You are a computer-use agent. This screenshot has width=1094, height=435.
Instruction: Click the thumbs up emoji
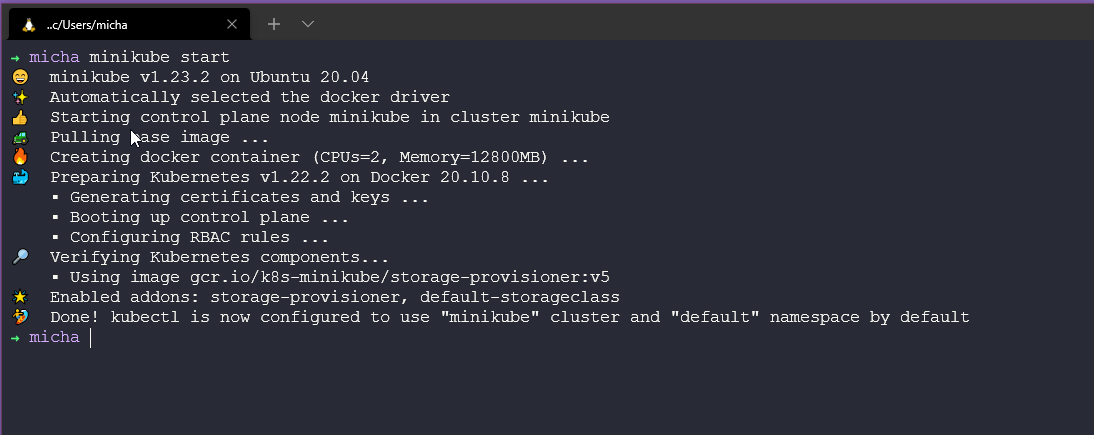click(x=20, y=117)
